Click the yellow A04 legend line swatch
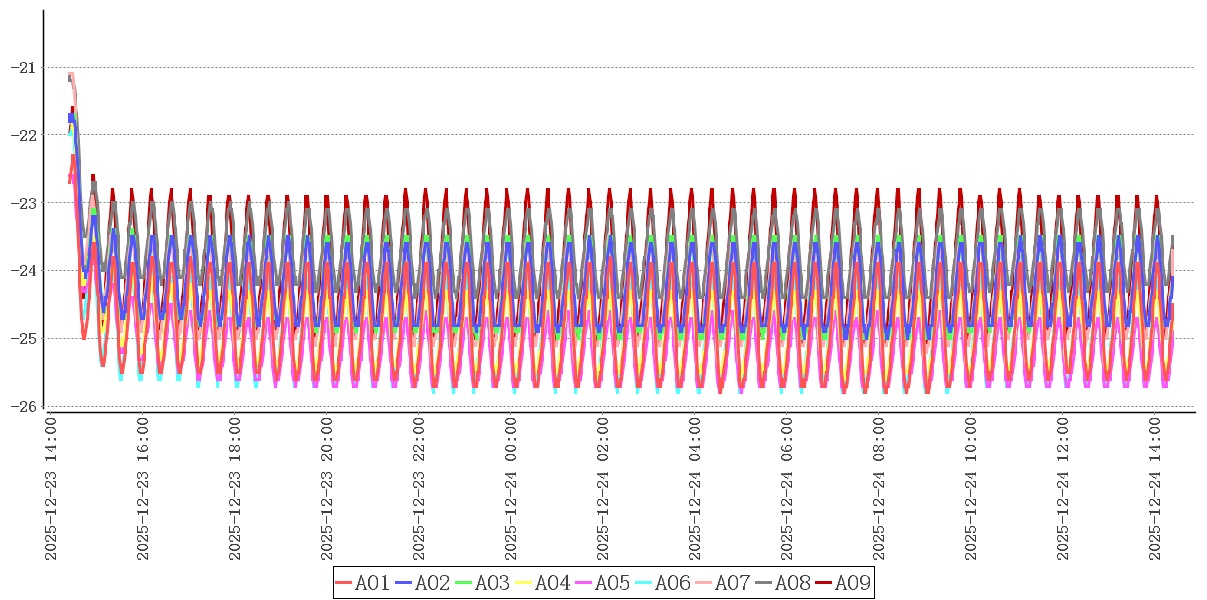The height and width of the screenshot is (600, 1207). tap(524, 583)
